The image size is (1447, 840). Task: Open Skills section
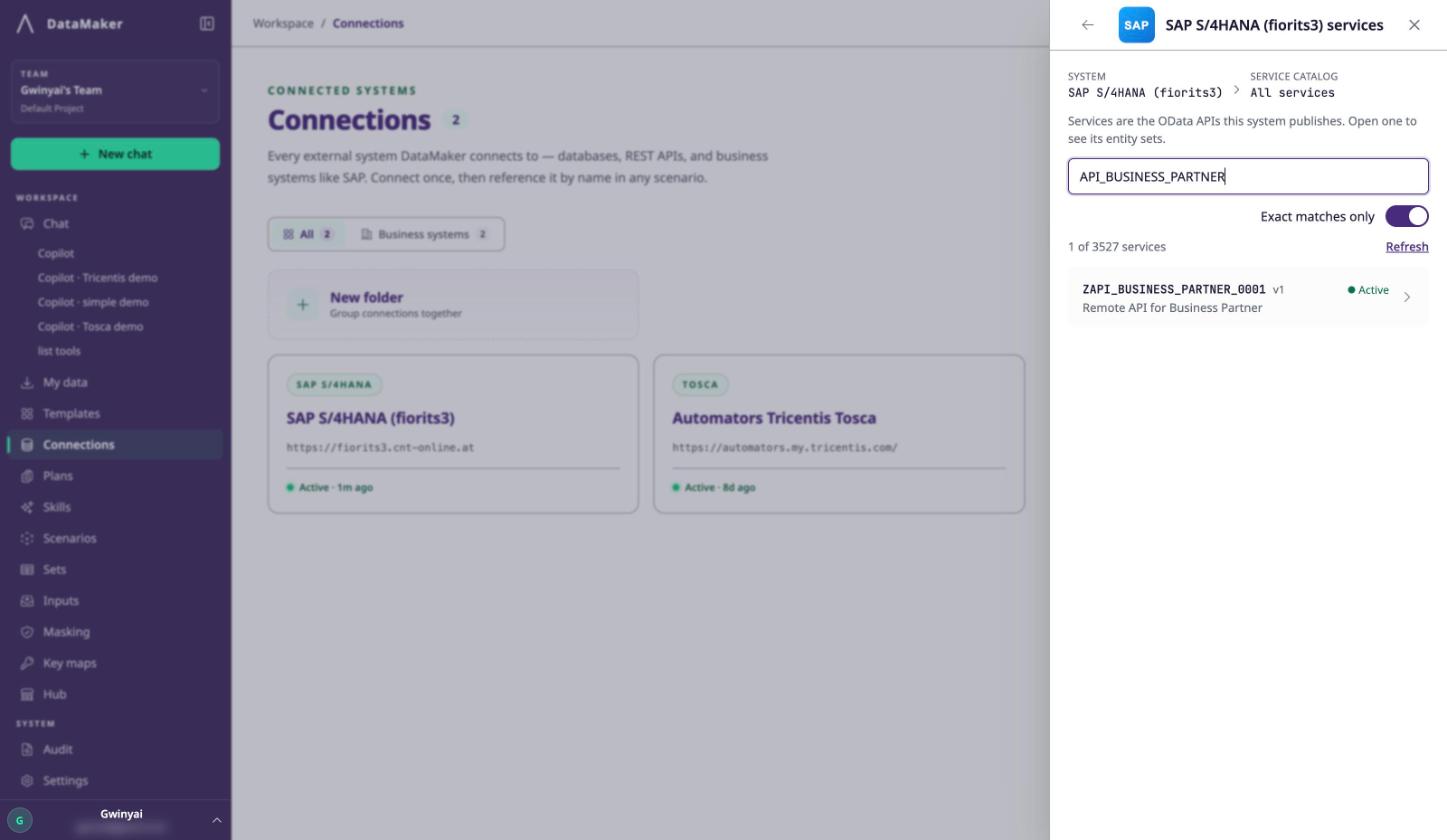(57, 507)
